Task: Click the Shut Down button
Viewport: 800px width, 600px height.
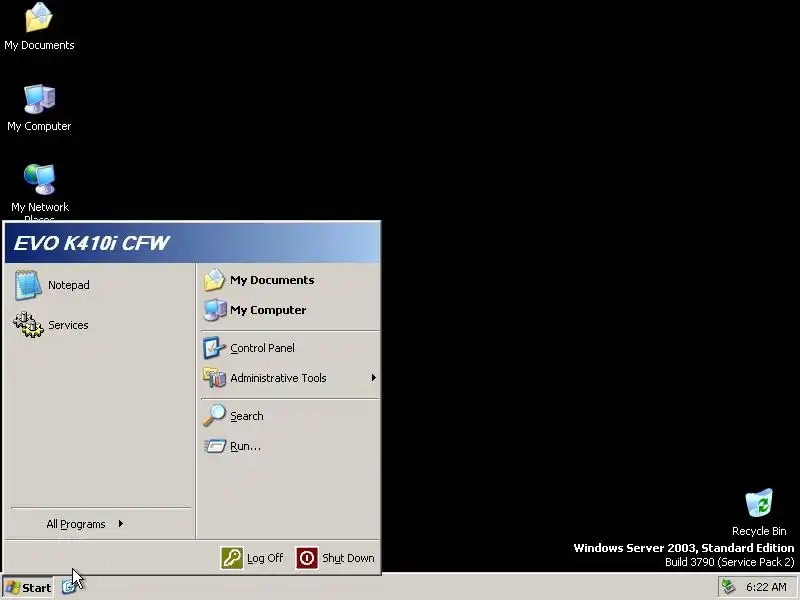Action: point(335,558)
